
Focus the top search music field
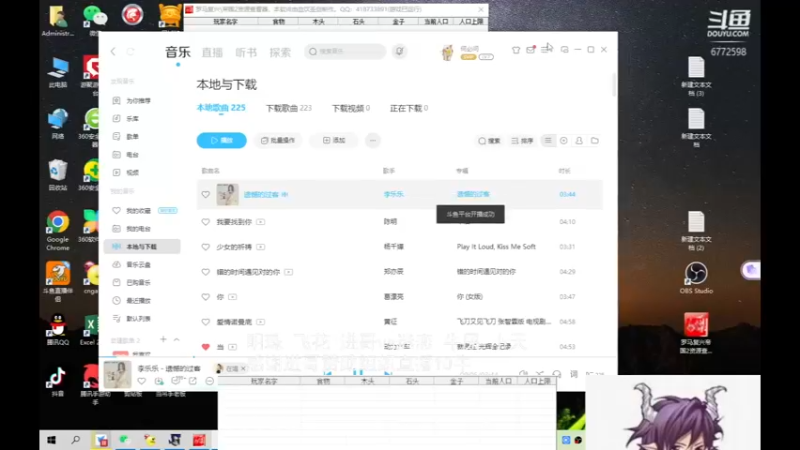(x=345, y=52)
